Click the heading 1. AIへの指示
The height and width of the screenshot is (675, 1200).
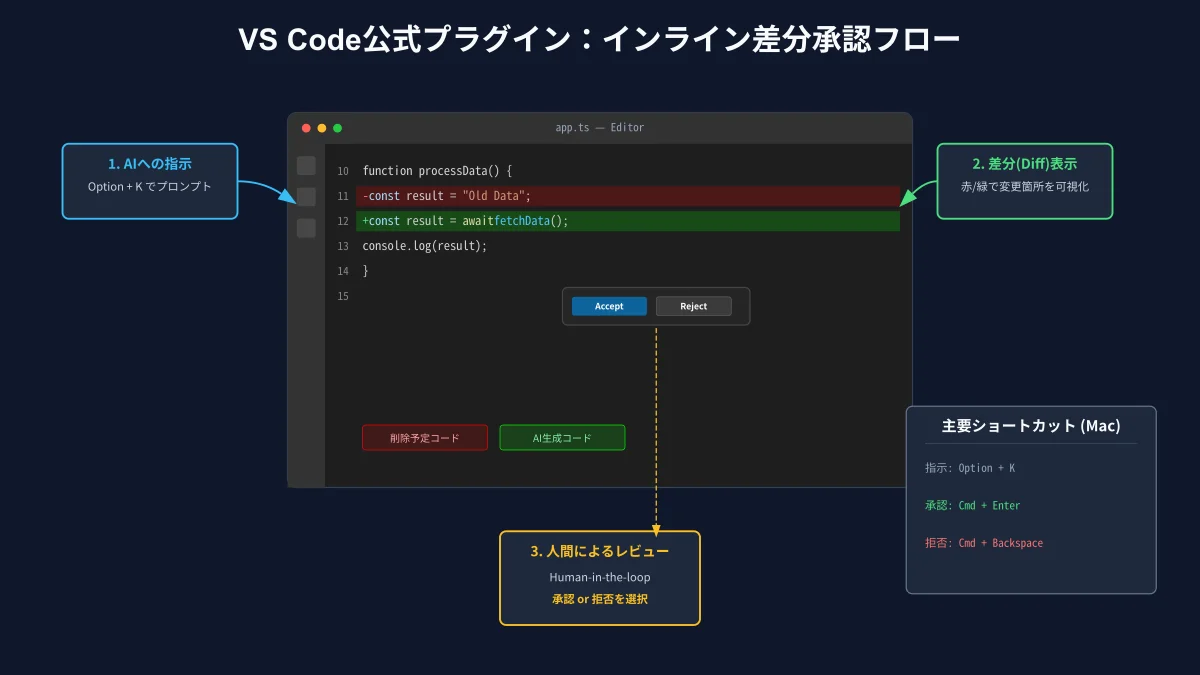(150, 163)
